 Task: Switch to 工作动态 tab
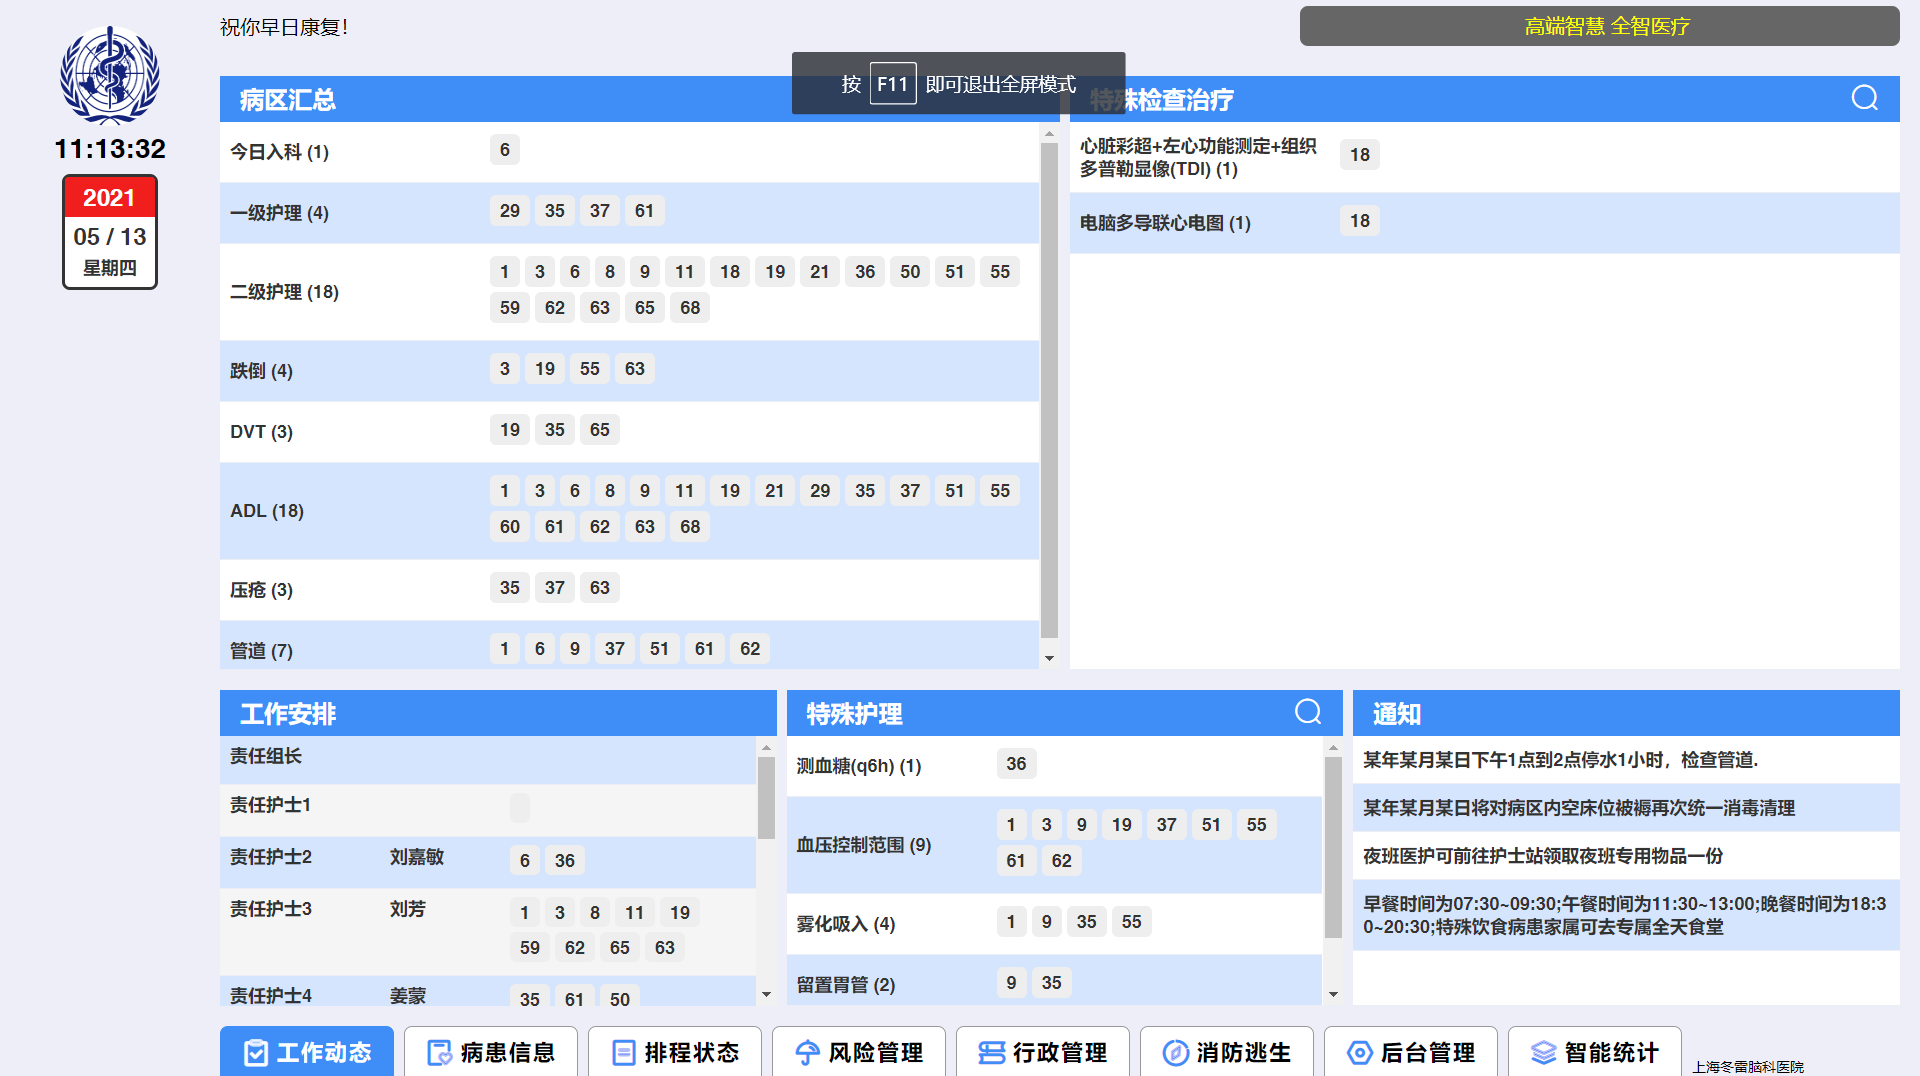coord(307,1052)
